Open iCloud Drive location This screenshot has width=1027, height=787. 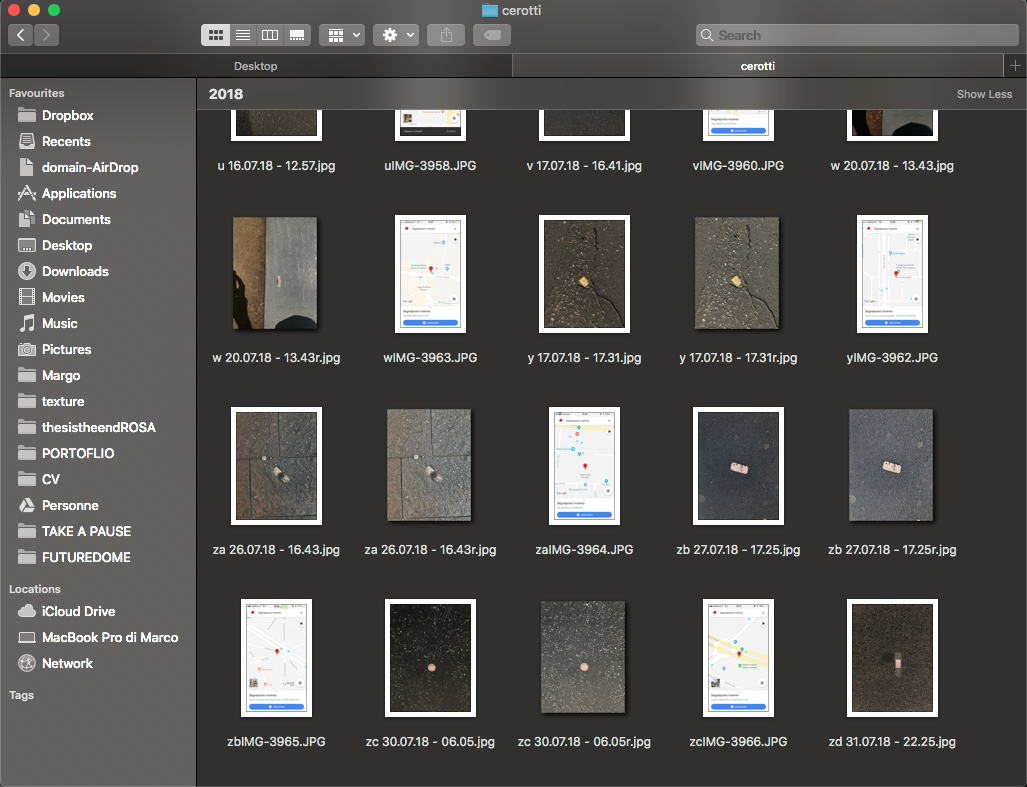pos(78,611)
